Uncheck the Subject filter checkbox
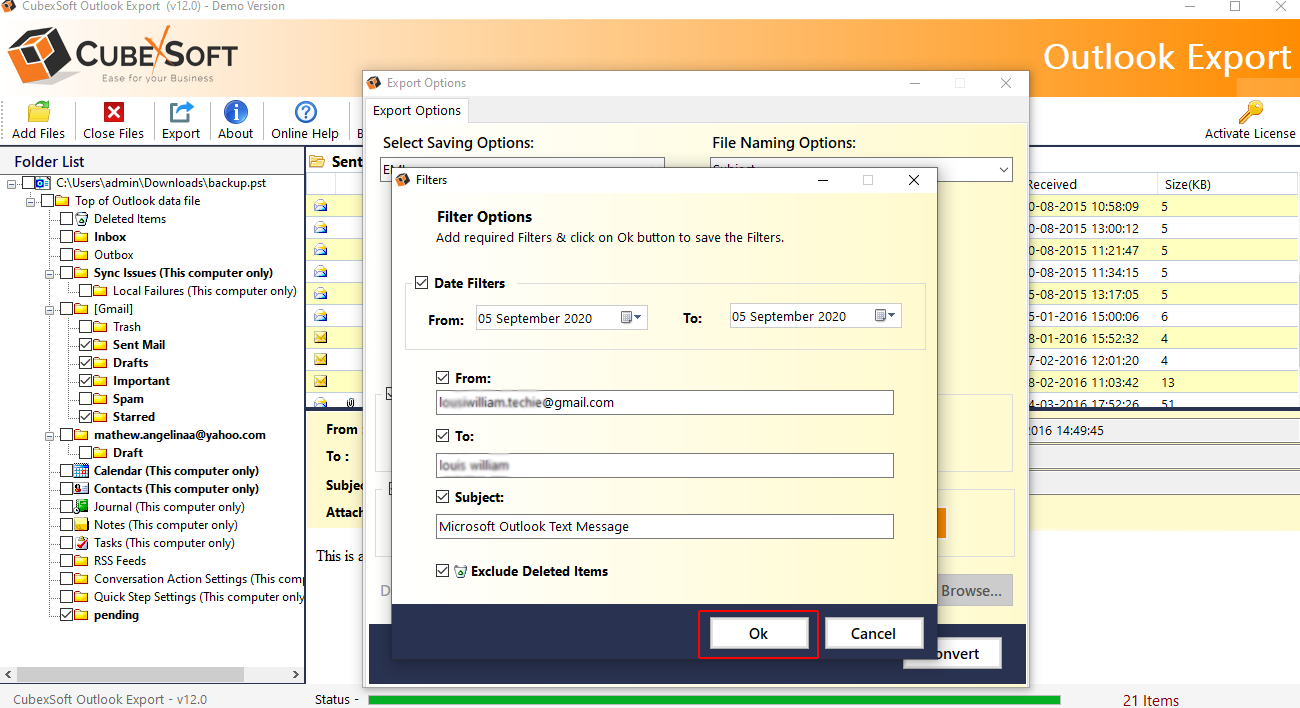 pos(443,497)
